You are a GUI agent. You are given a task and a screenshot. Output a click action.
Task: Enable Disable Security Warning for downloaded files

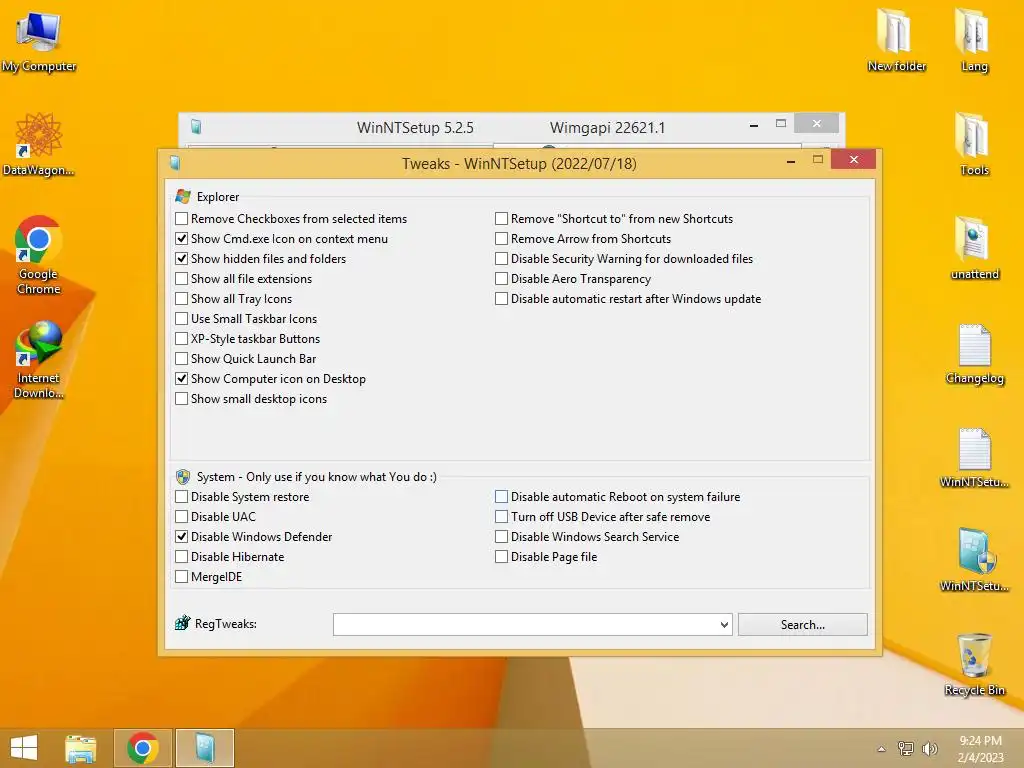click(x=502, y=259)
